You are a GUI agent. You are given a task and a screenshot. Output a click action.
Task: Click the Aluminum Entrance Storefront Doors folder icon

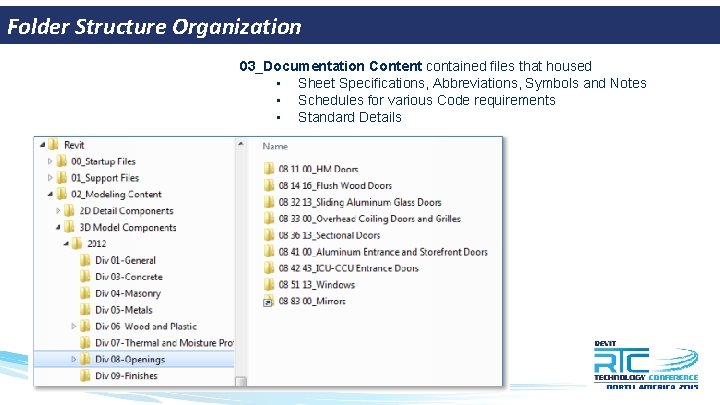coord(269,252)
